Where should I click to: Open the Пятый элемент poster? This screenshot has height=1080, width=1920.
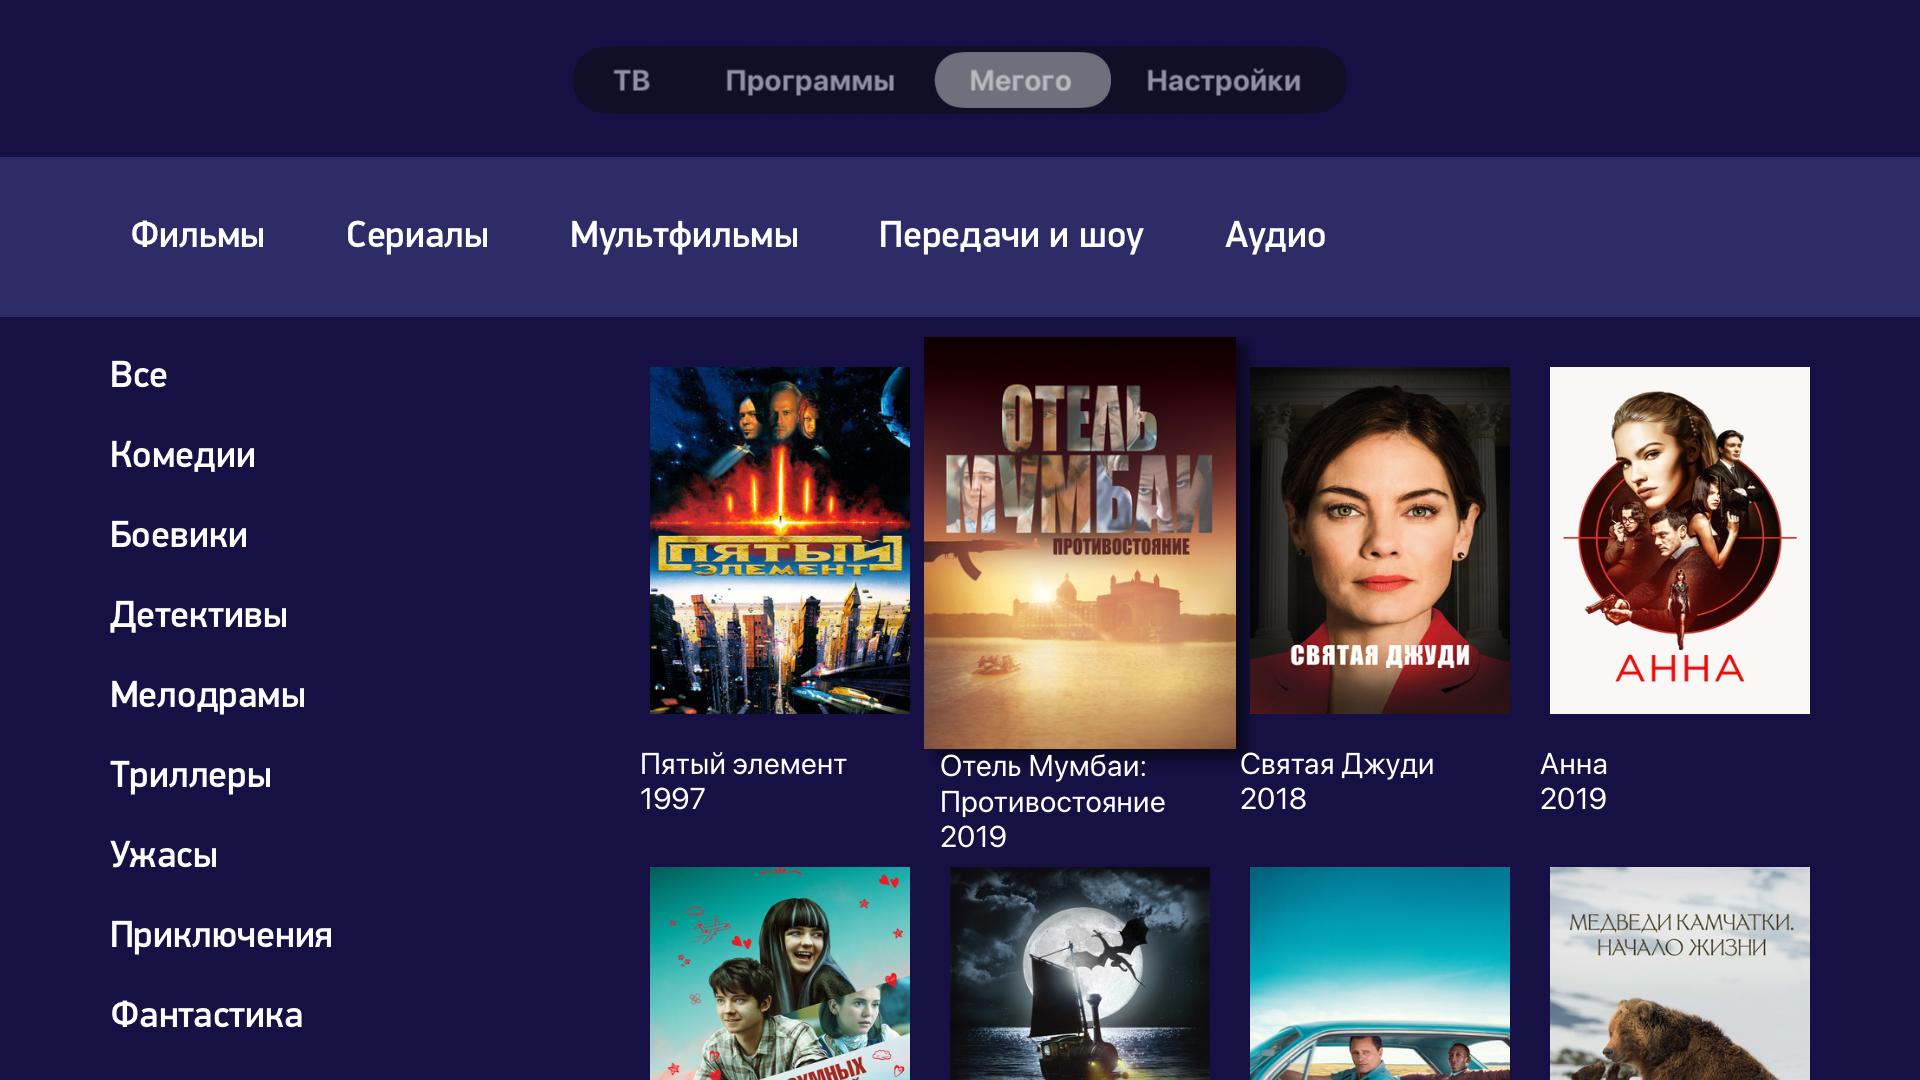780,540
